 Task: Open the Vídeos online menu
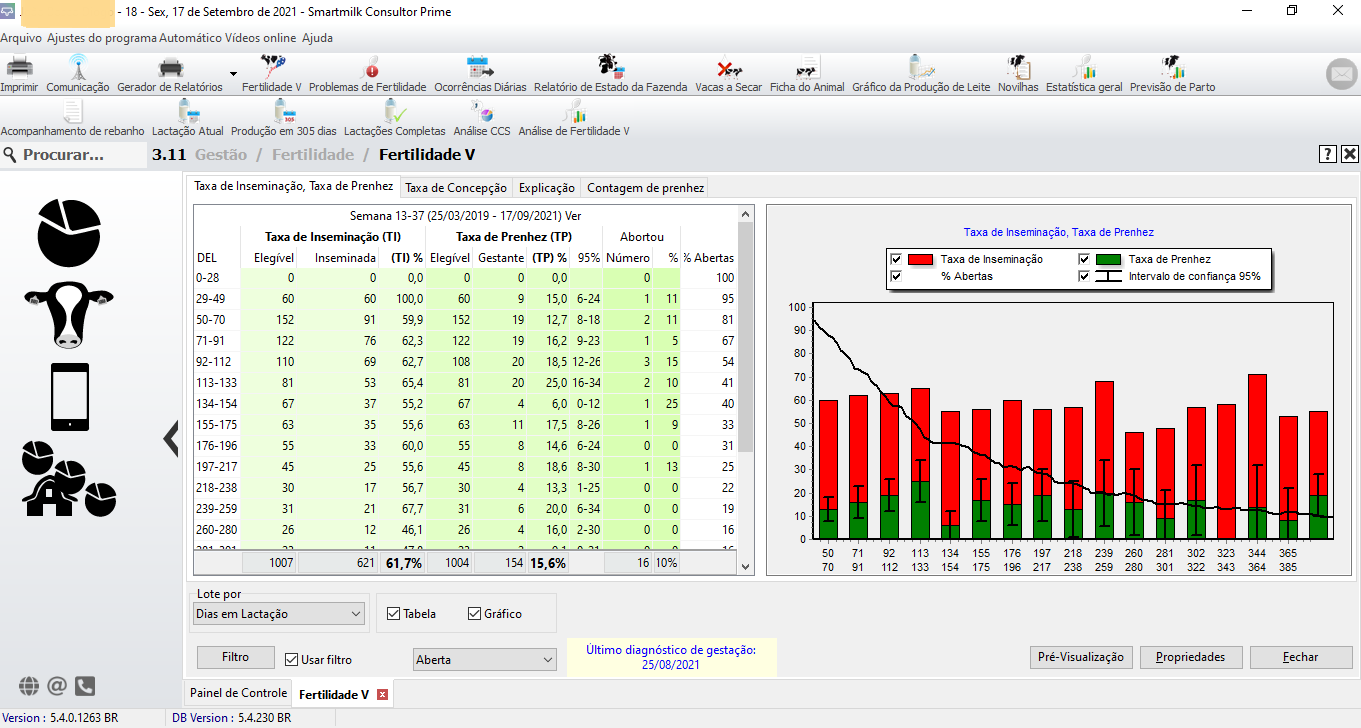[259, 38]
